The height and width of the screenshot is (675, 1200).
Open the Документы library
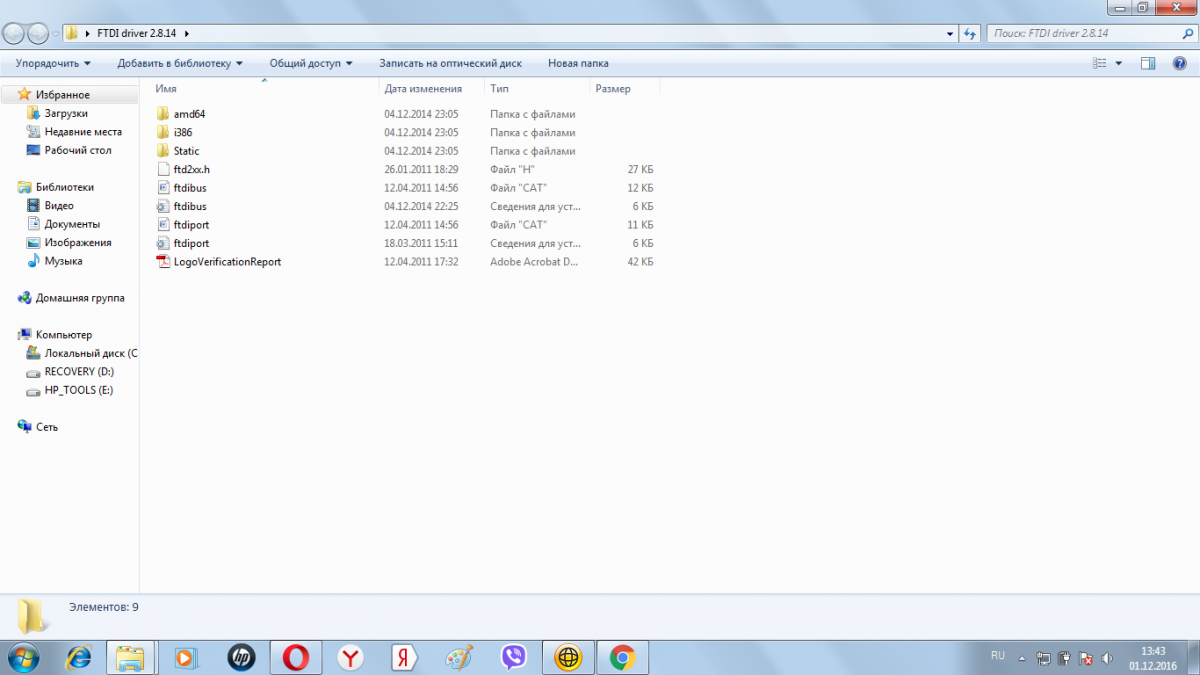coord(72,224)
